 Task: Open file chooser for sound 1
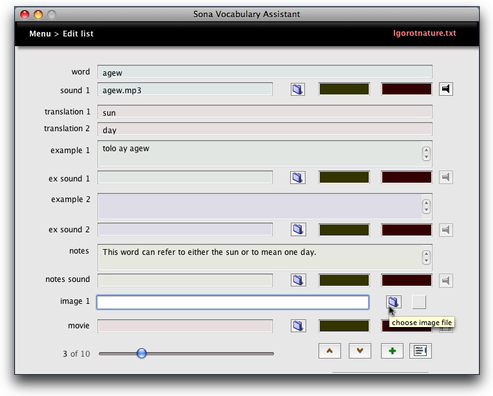click(x=297, y=89)
